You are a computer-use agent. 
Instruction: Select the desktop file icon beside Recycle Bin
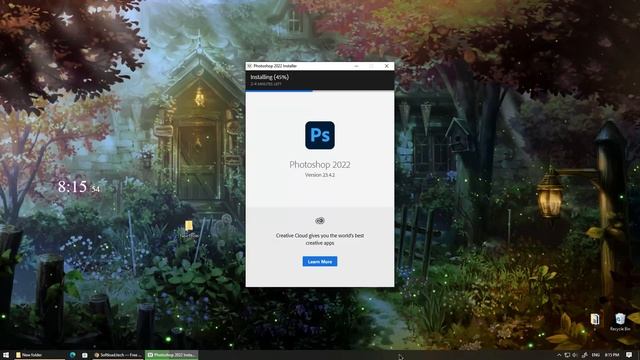[x=595, y=320]
